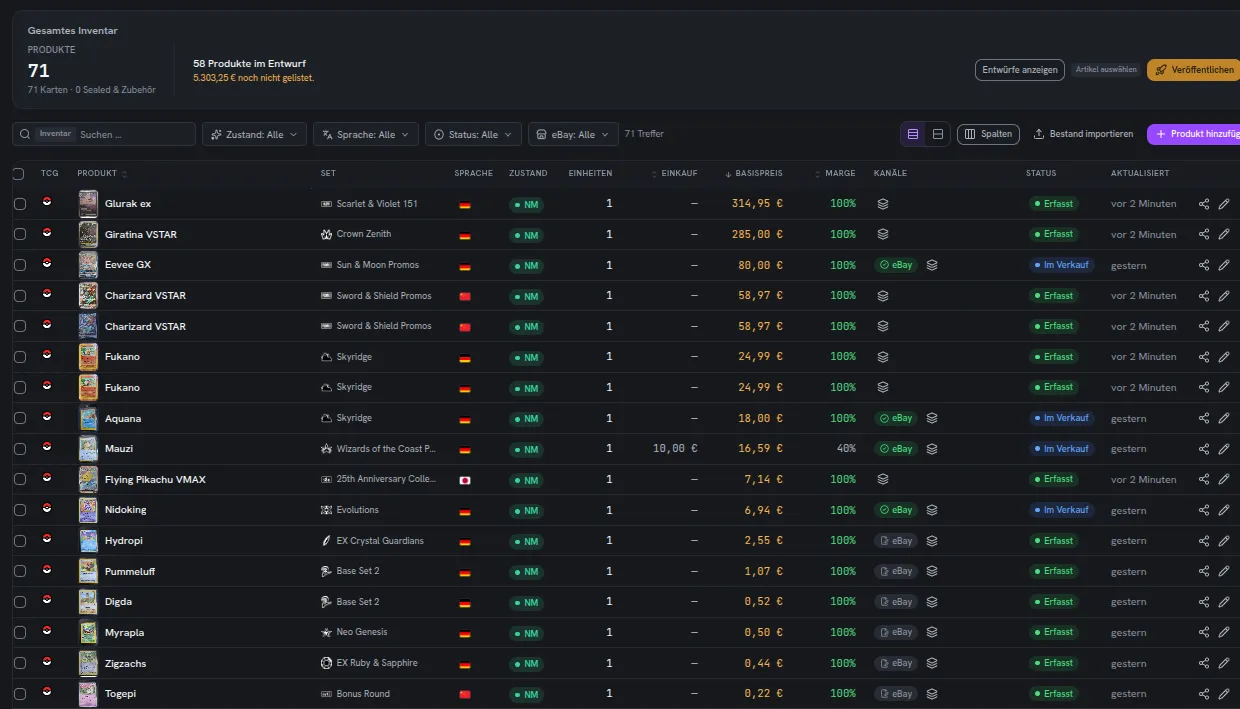
Task: Sort by the Produkt column header
Action: [103, 174]
